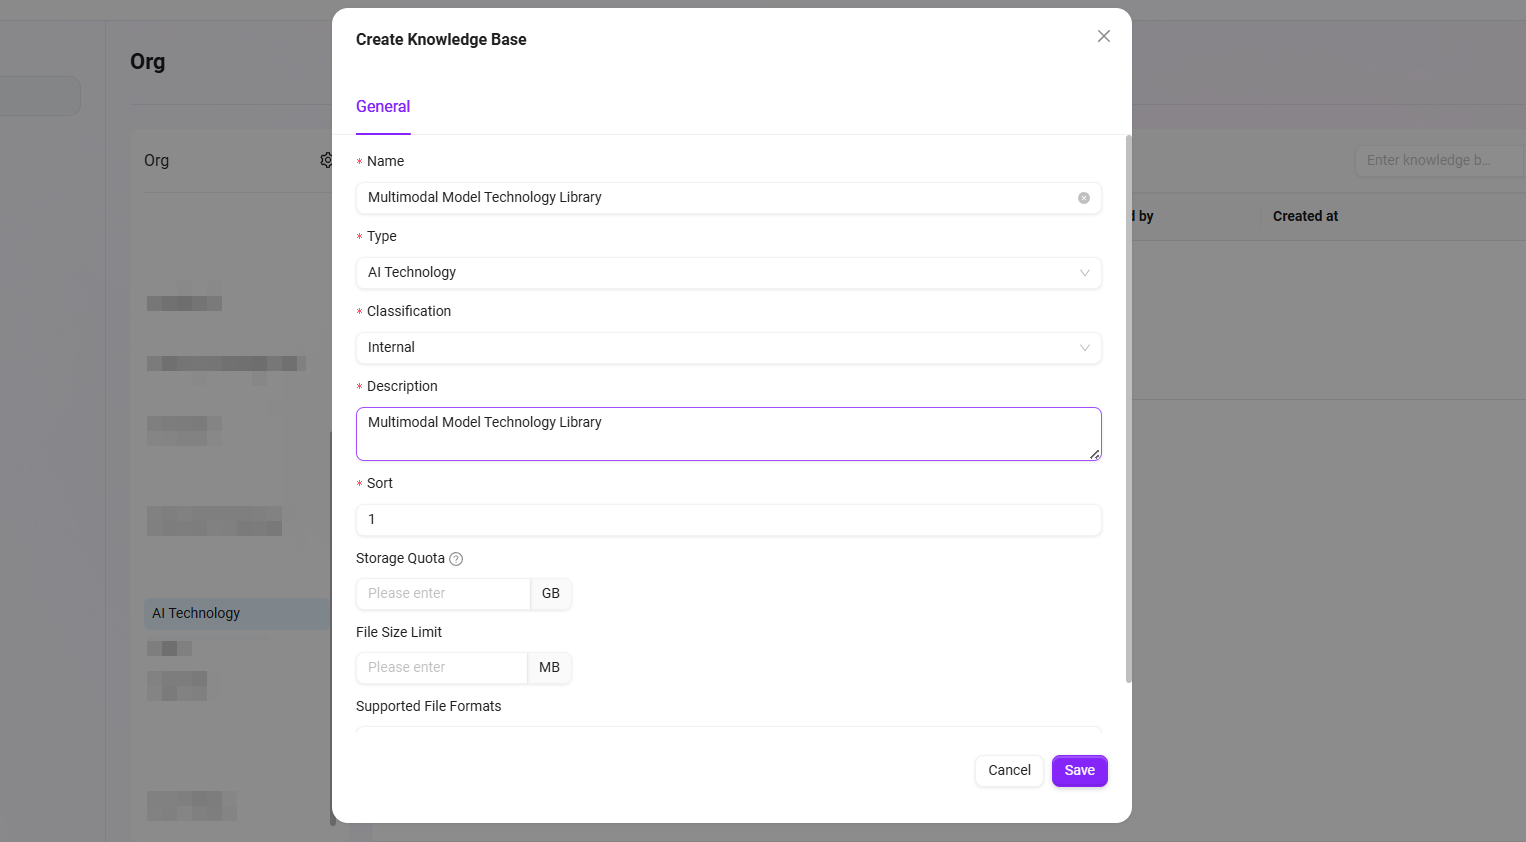Clear the Name field with the clear icon
Image resolution: width=1526 pixels, height=842 pixels.
[x=1083, y=198]
